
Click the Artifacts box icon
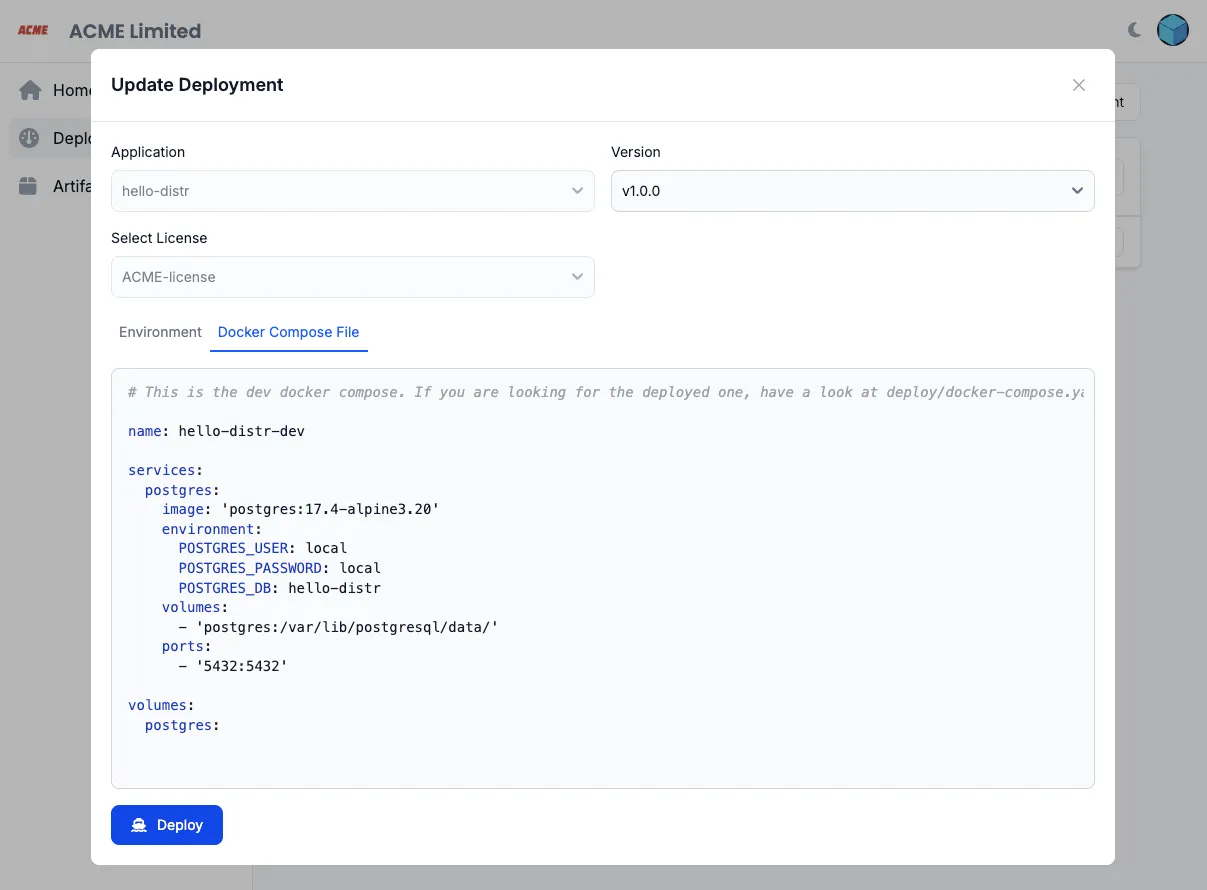(x=30, y=186)
